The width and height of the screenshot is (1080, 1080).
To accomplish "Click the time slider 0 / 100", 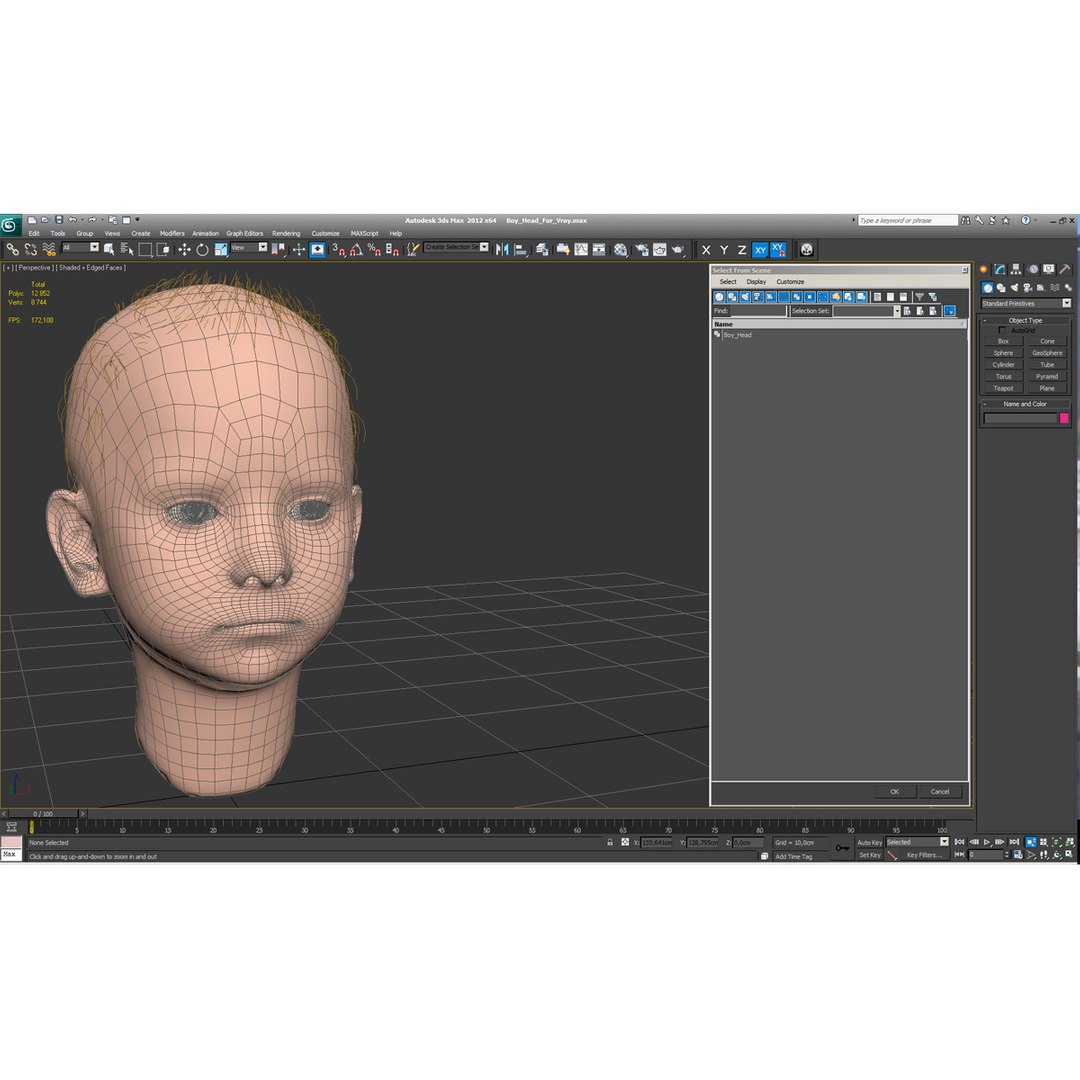I will (43, 814).
